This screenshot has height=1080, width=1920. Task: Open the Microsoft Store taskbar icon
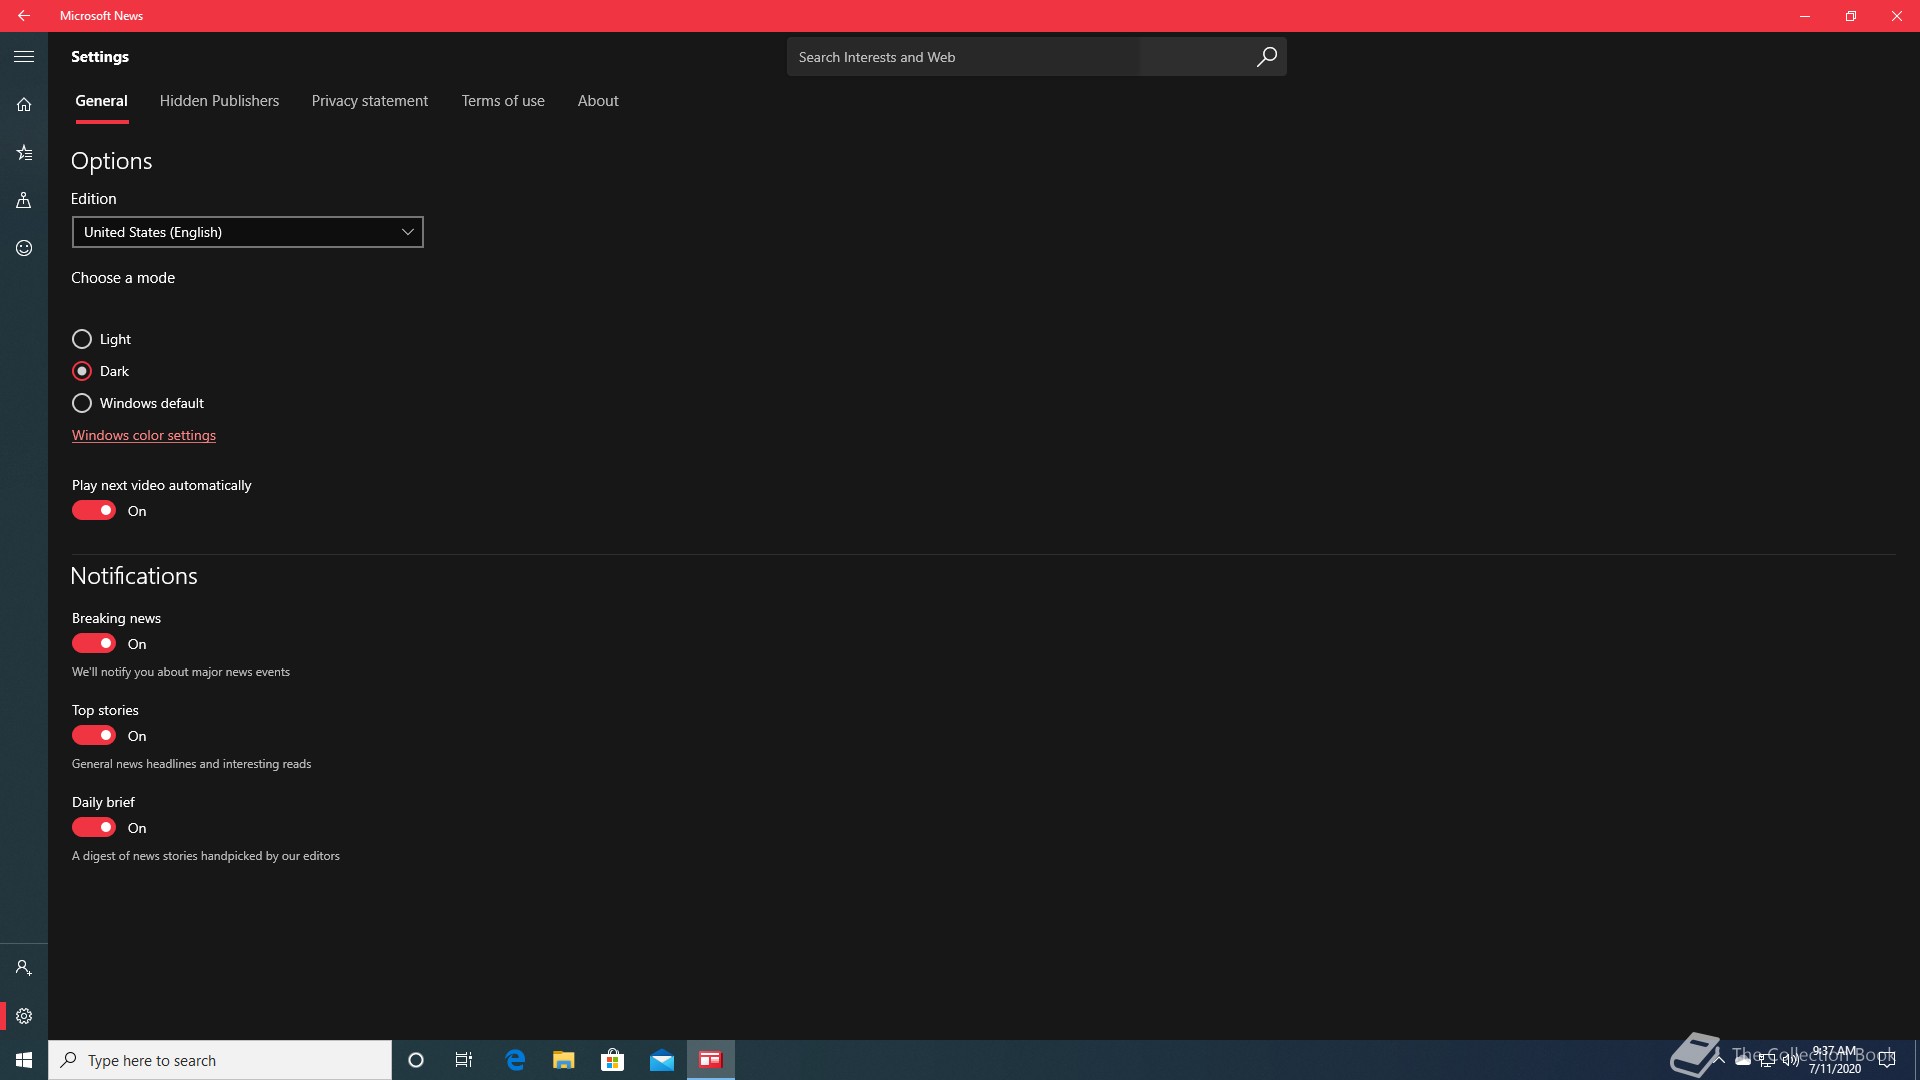click(612, 1060)
